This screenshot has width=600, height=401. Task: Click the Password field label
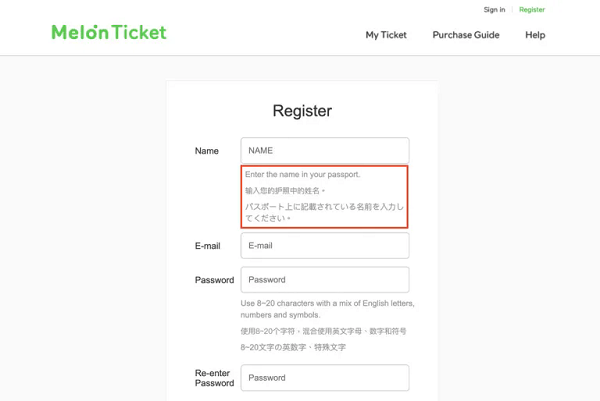(214, 280)
